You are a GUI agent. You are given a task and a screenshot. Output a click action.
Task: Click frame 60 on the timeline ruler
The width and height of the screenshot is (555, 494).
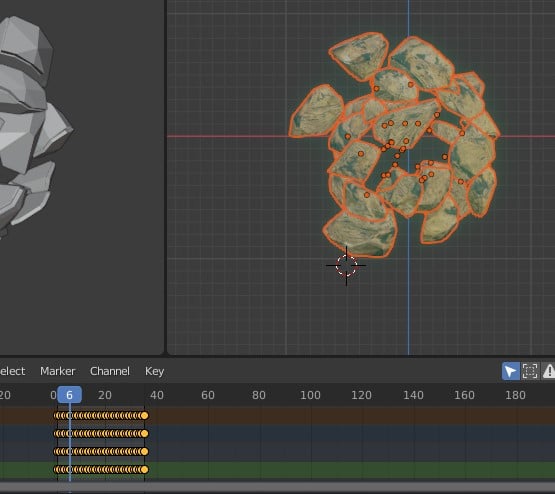point(208,395)
